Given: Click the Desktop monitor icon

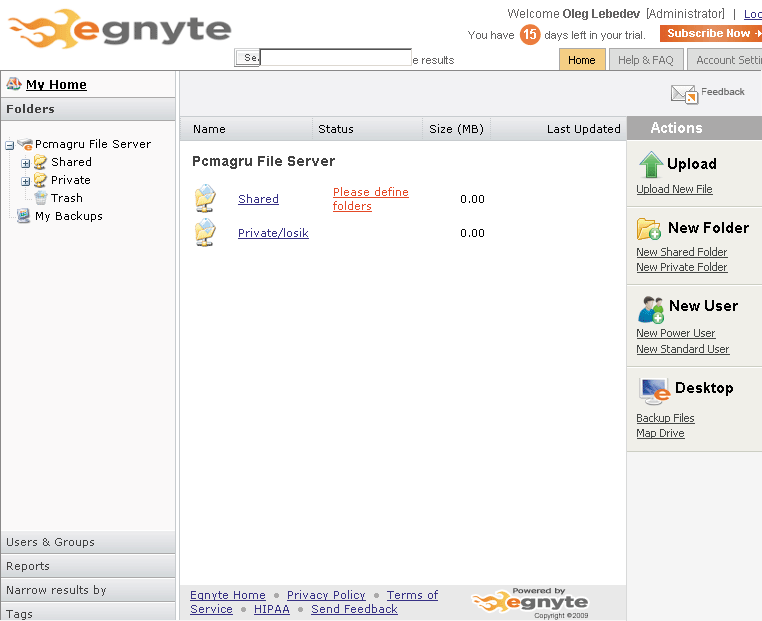Looking at the screenshot, I should point(654,389).
